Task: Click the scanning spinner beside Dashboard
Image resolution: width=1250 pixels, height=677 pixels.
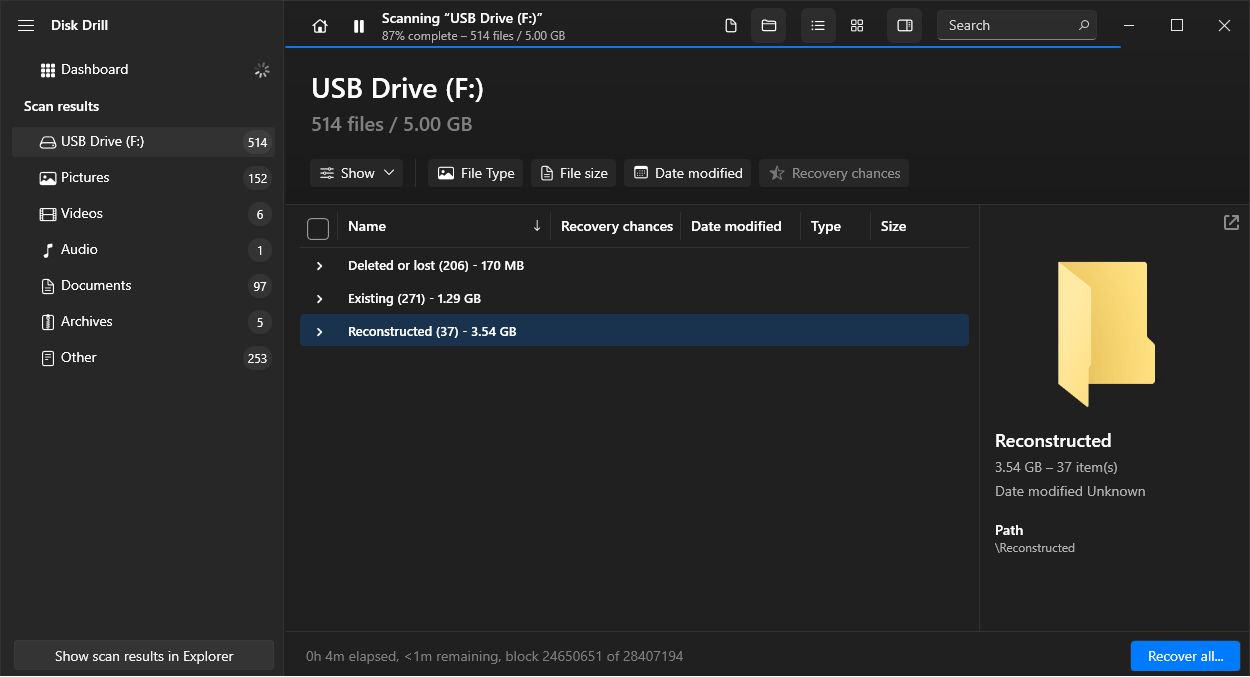Action: point(262,70)
